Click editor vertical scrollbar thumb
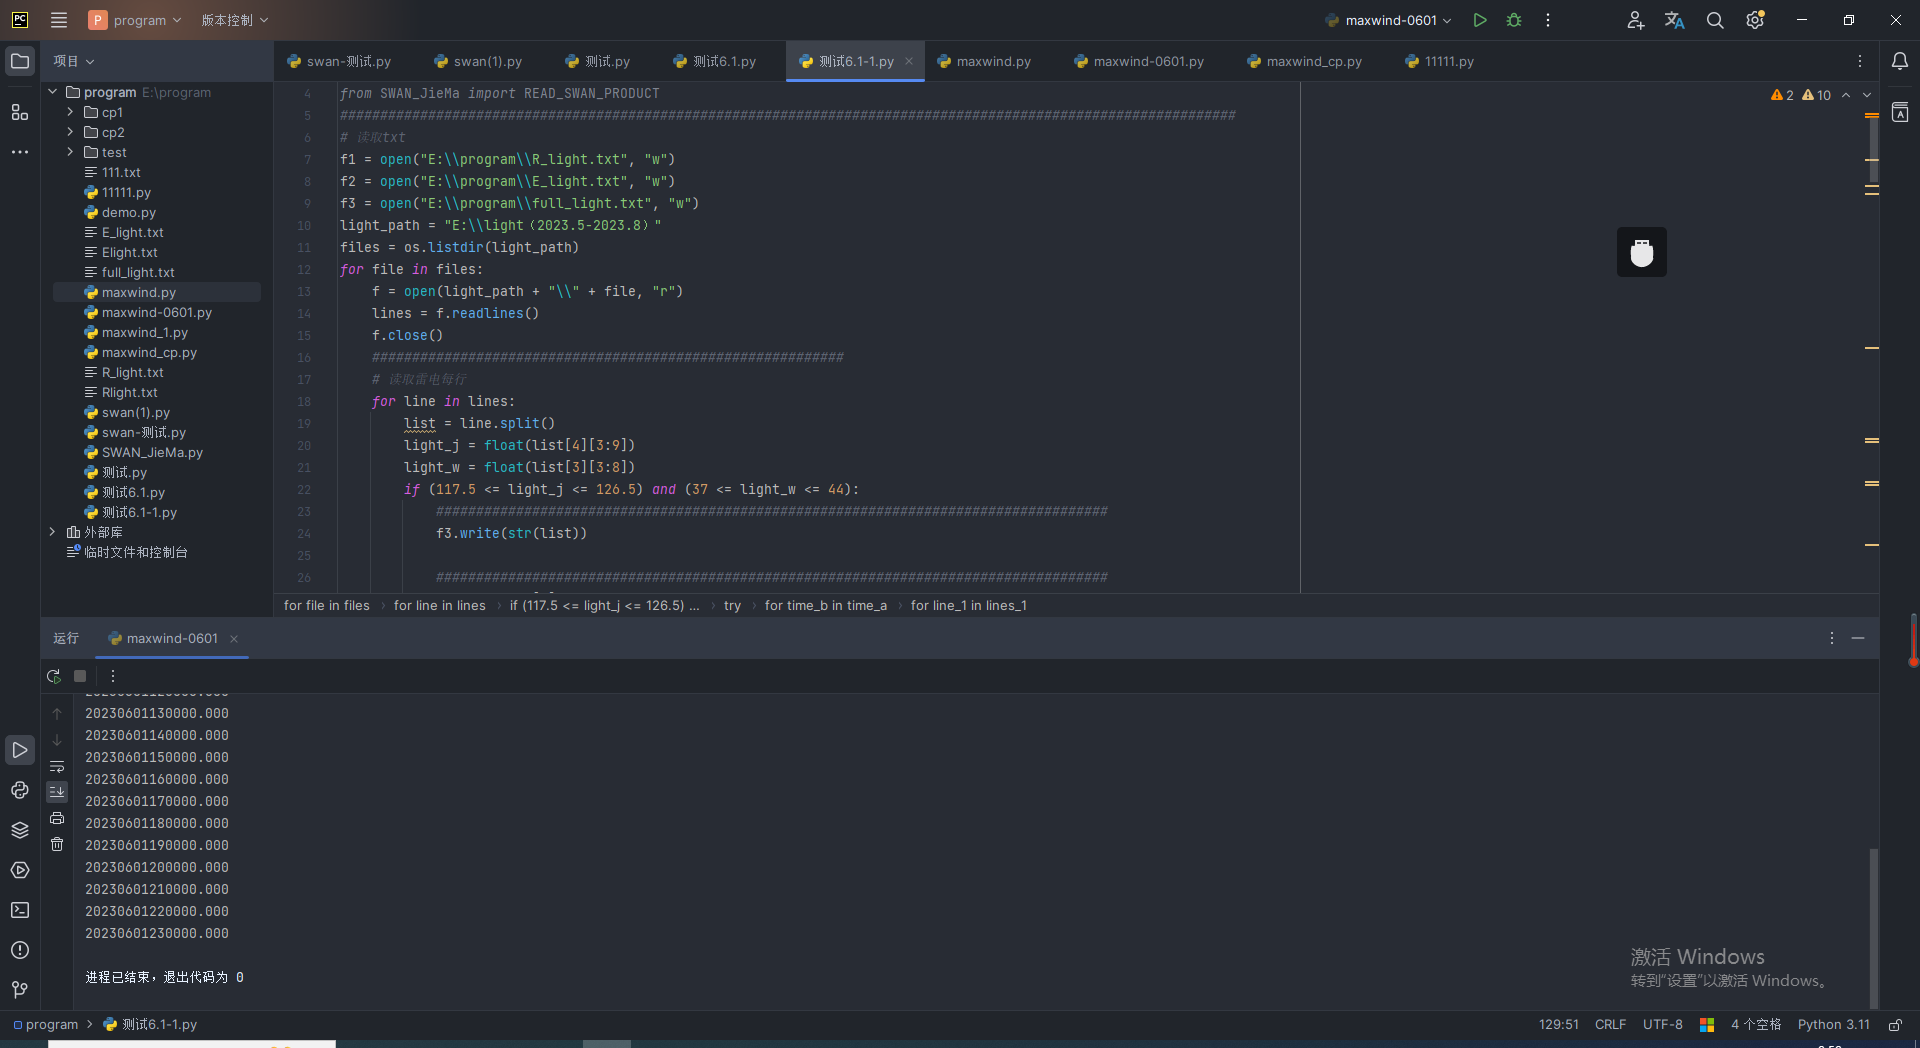 click(x=1873, y=150)
